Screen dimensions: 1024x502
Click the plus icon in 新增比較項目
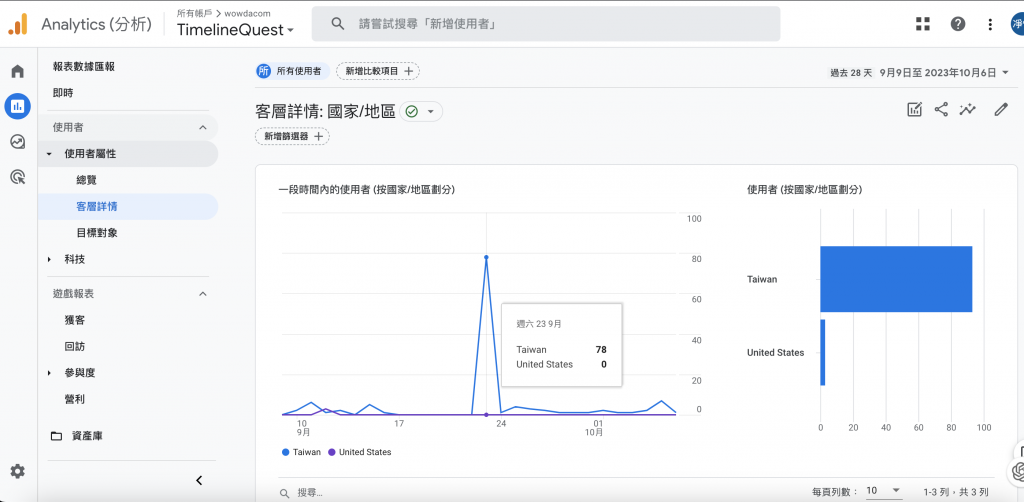pyautogui.click(x=409, y=71)
